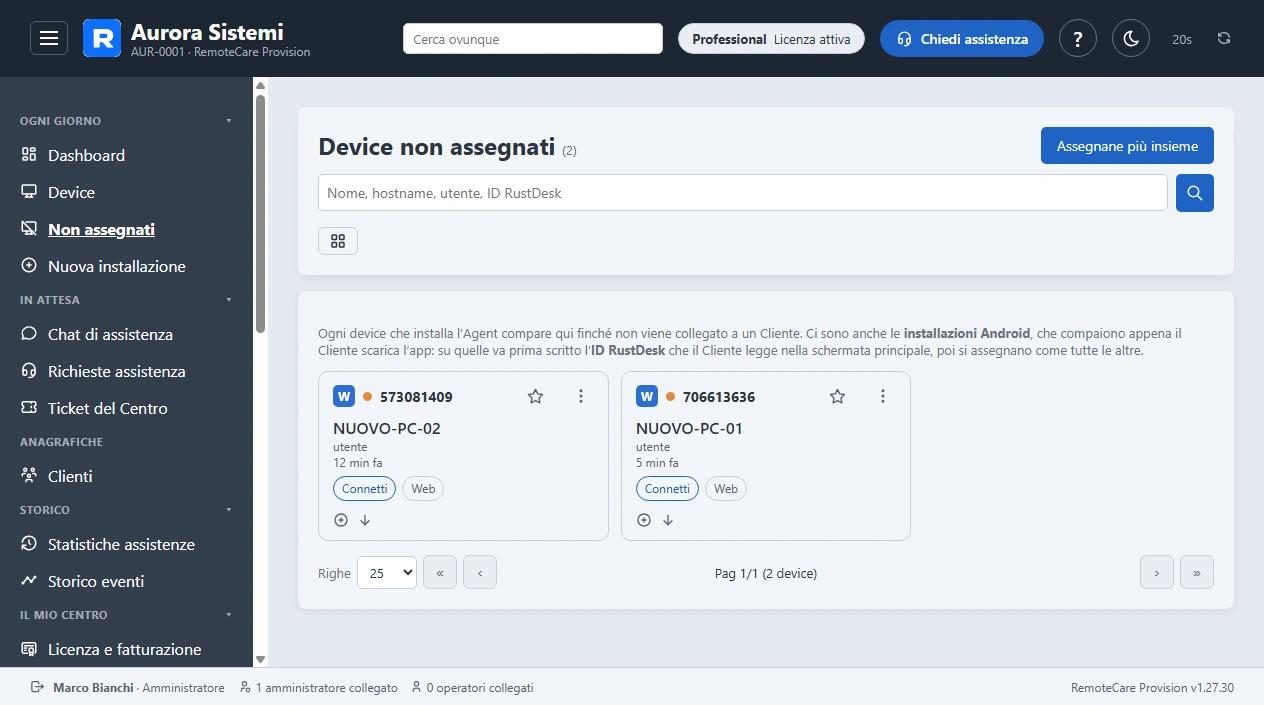The width and height of the screenshot is (1264, 705).
Task: Click the Dashboard sidebar icon
Action: [x=29, y=155]
